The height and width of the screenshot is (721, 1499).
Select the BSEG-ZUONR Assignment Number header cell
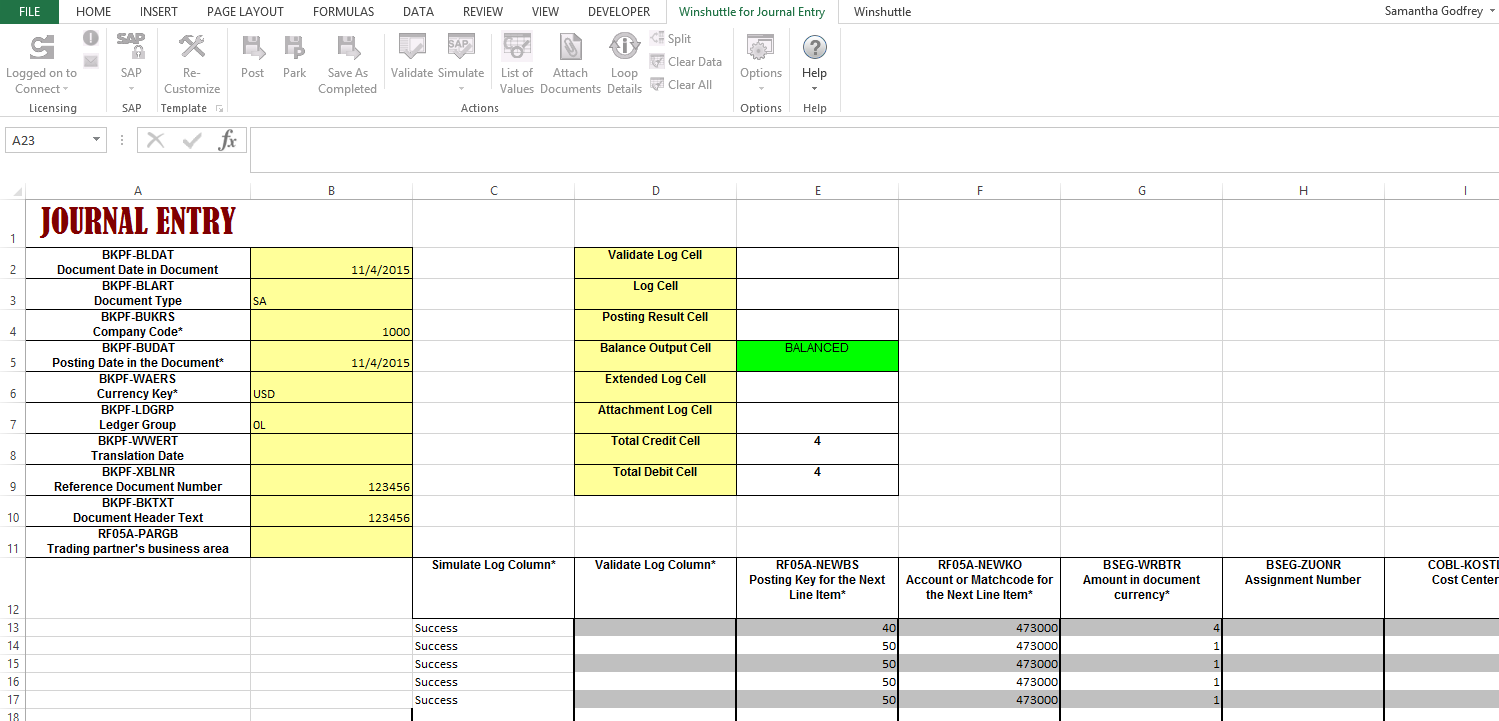tap(1303, 588)
